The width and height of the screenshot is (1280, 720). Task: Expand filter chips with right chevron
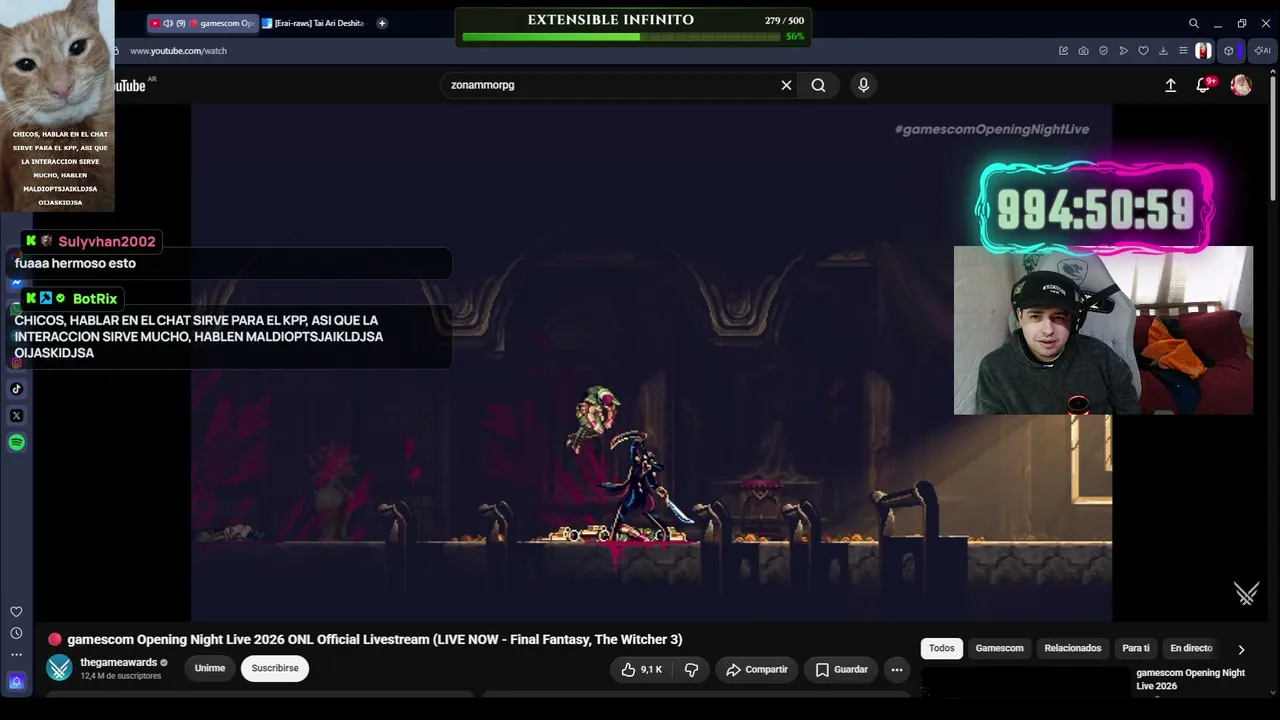(1241, 649)
